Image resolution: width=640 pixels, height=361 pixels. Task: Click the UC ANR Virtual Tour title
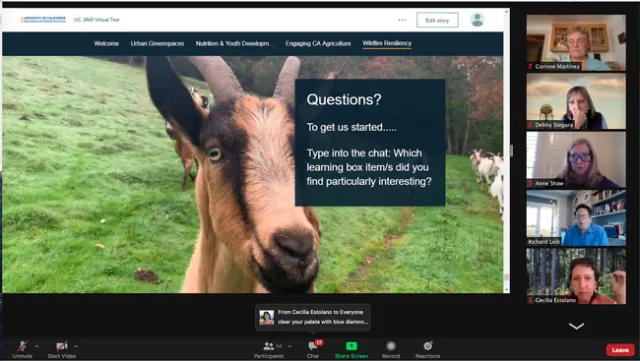click(97, 20)
